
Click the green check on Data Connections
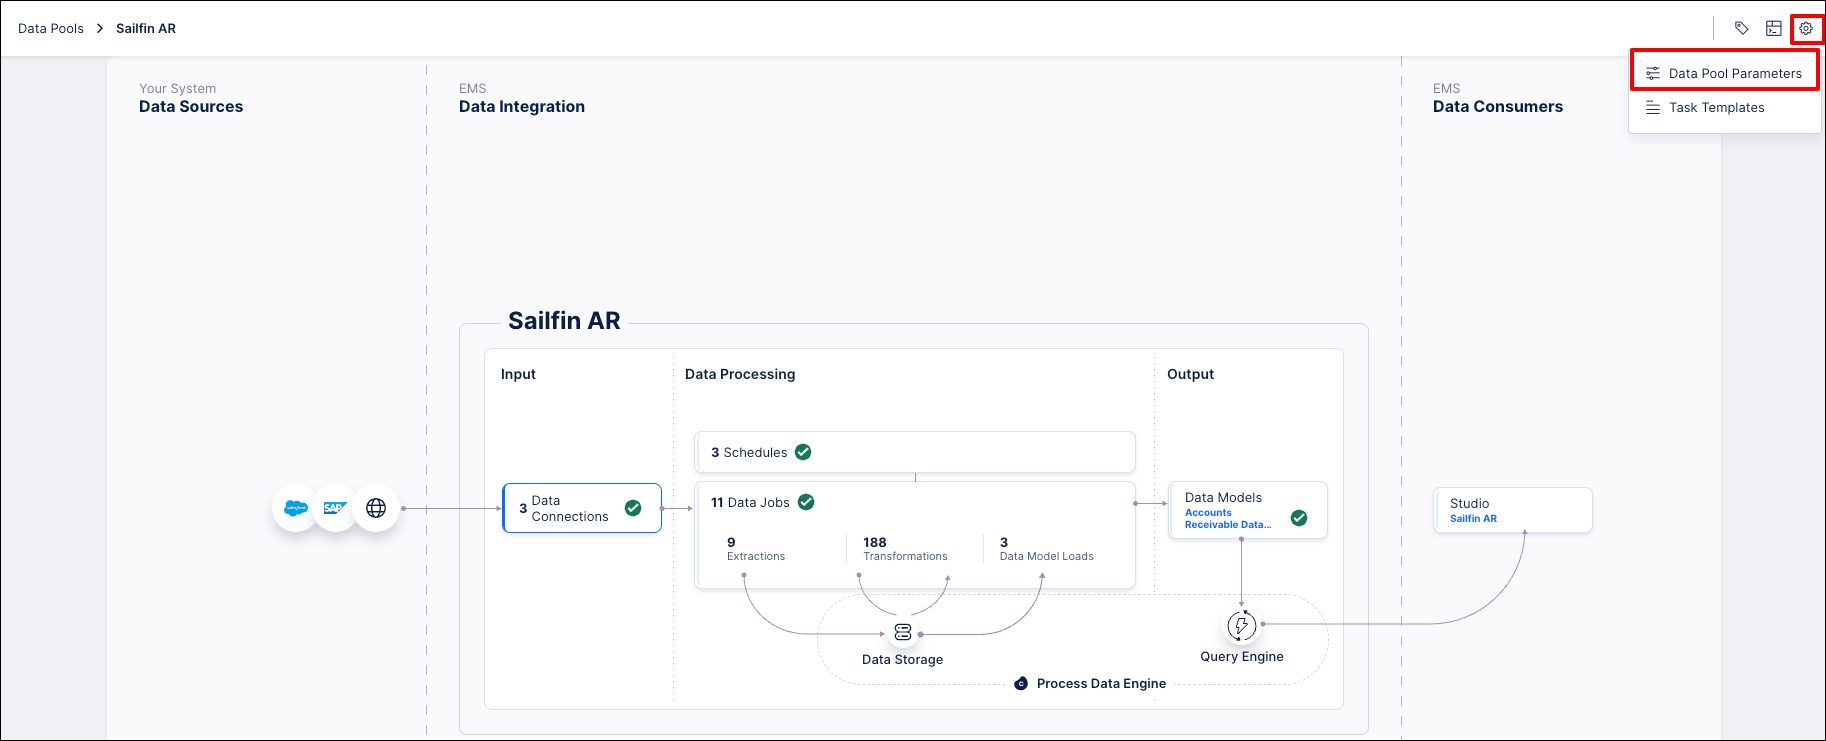tap(633, 508)
